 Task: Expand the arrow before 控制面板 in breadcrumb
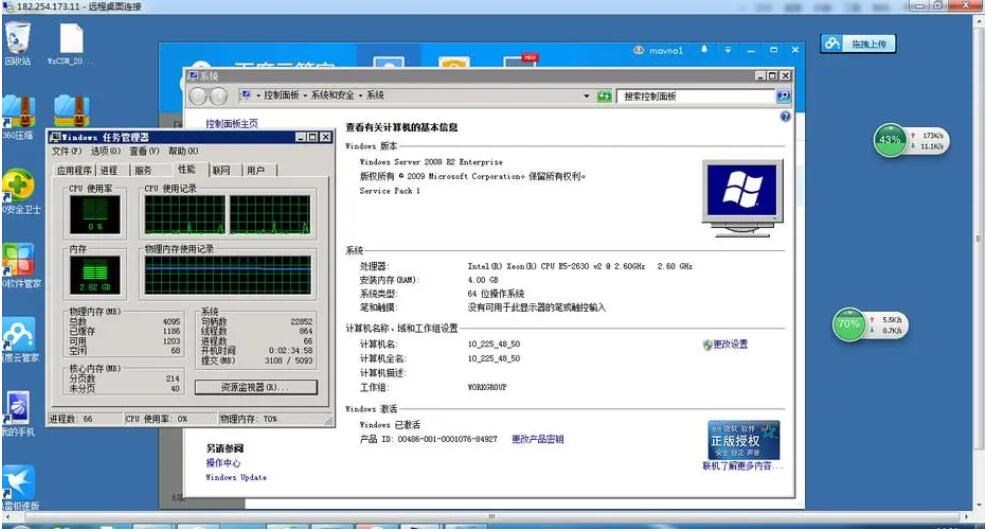click(x=258, y=95)
